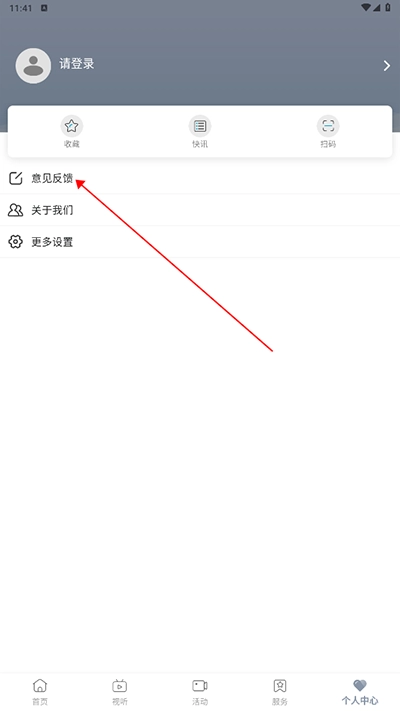Screen dimensions: 400x711
Task: Go to the 活动 activity tab
Action: 200,692
